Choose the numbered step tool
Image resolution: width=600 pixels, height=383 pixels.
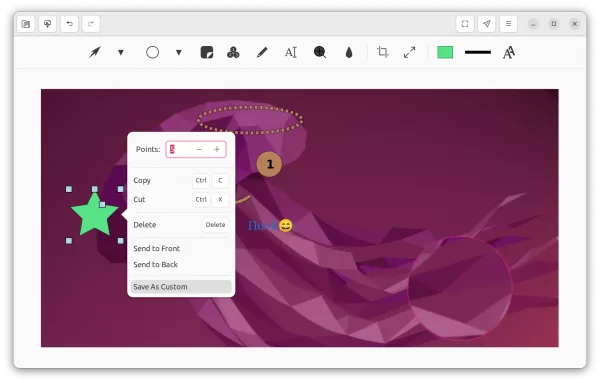233,52
